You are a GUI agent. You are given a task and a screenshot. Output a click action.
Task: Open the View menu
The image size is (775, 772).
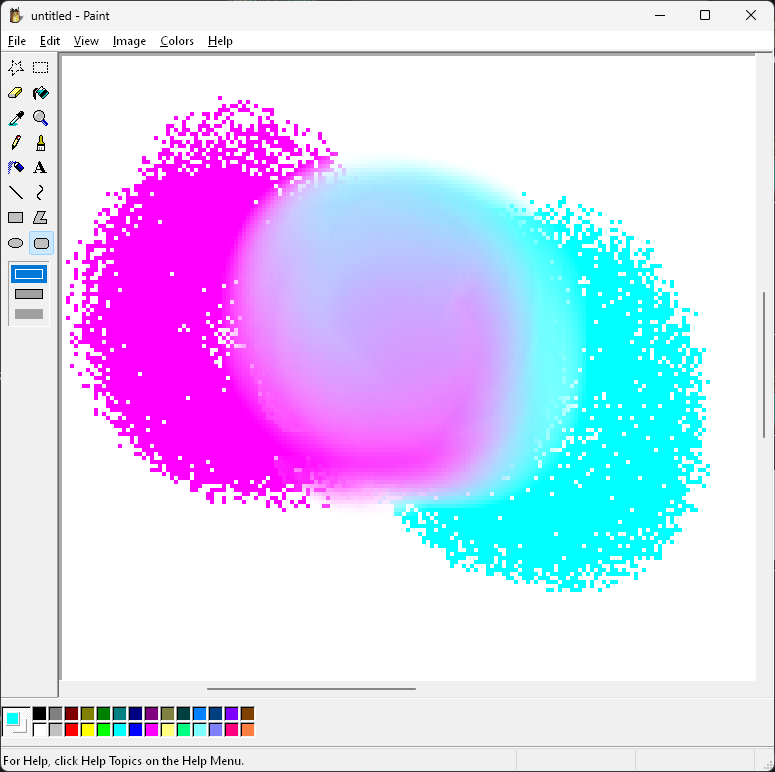pyautogui.click(x=86, y=41)
